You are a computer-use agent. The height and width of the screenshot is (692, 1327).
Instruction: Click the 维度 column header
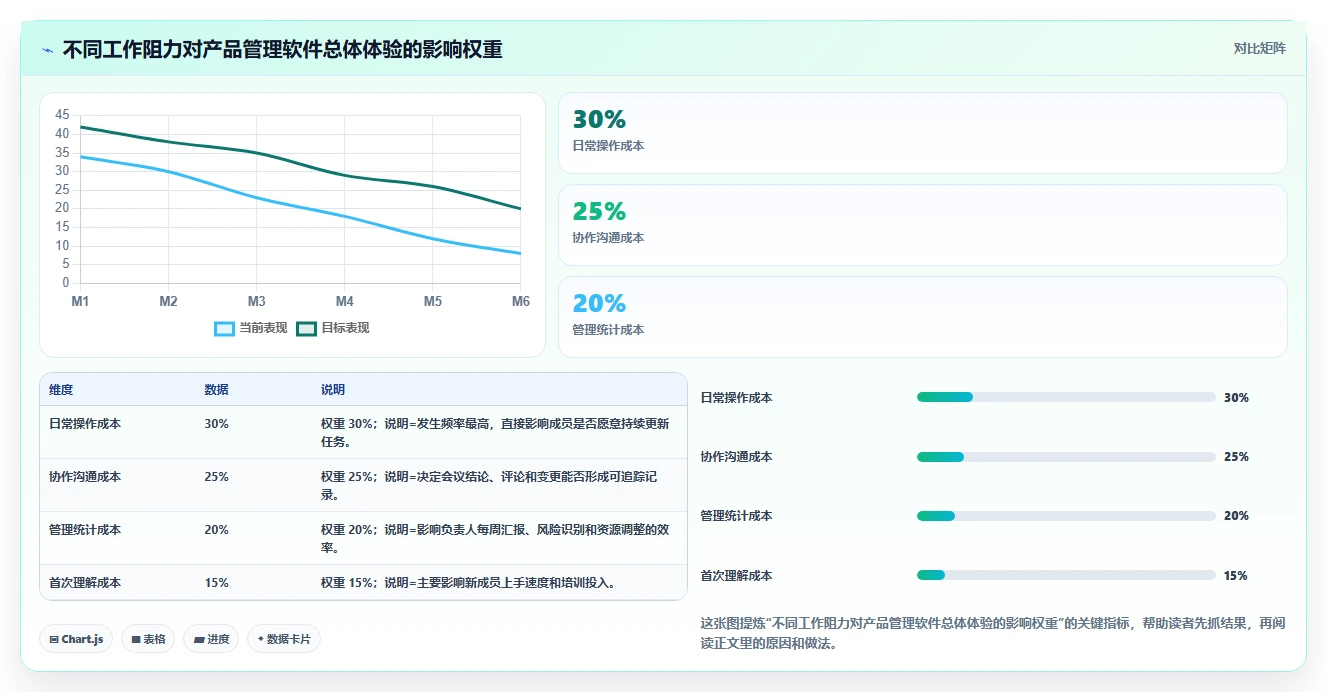(x=61, y=389)
